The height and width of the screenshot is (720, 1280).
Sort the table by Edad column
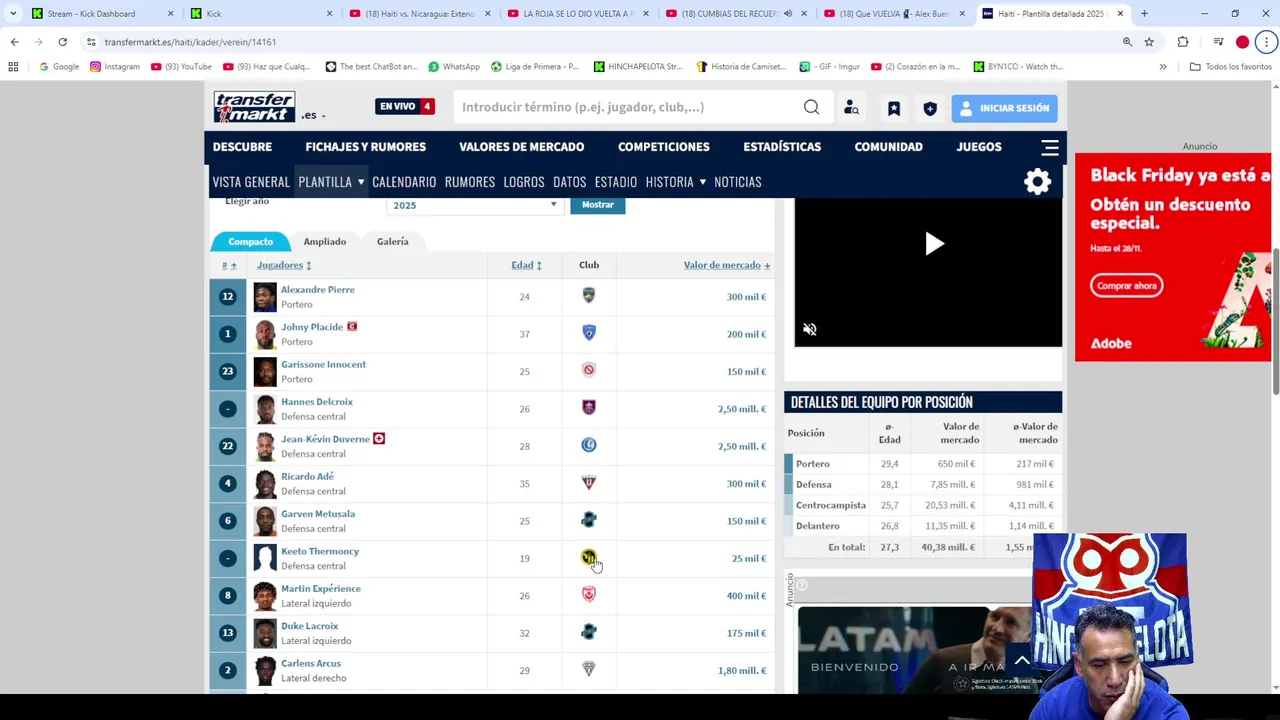526,265
